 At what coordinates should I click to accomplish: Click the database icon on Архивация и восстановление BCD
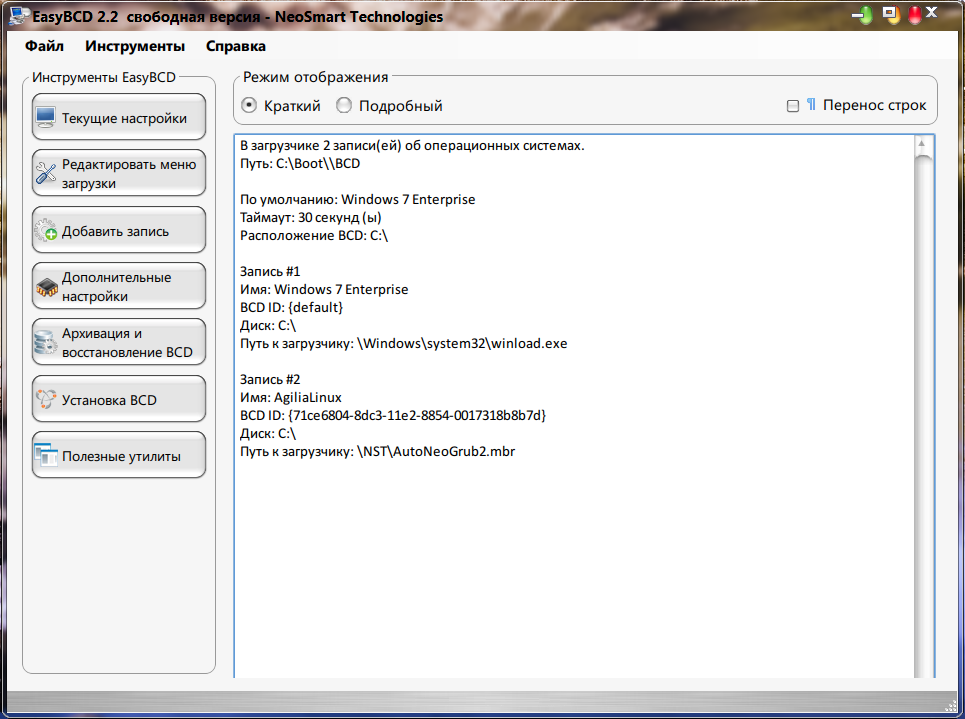(x=46, y=343)
